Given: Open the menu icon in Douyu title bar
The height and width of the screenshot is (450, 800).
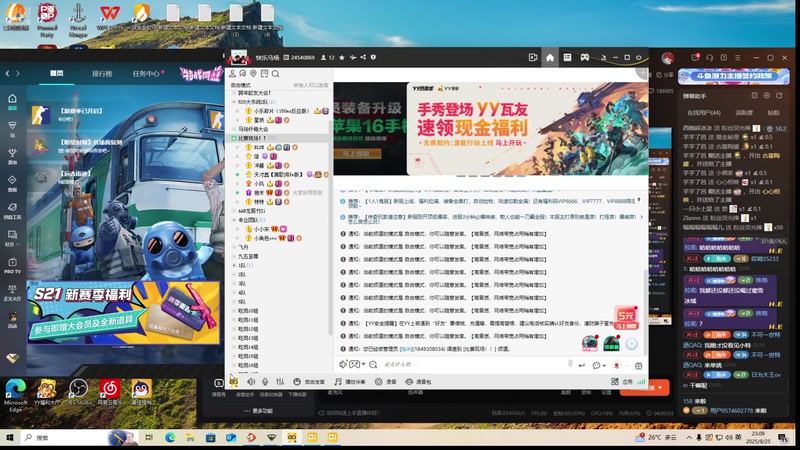Looking at the screenshot, I should (738, 58).
